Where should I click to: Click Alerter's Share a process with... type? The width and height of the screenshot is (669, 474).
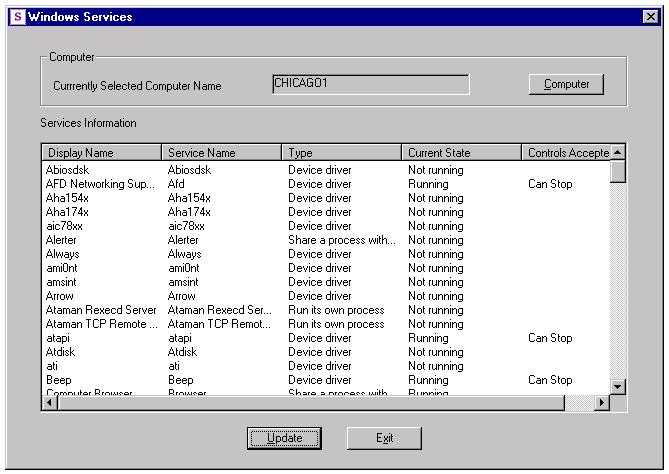pos(342,240)
